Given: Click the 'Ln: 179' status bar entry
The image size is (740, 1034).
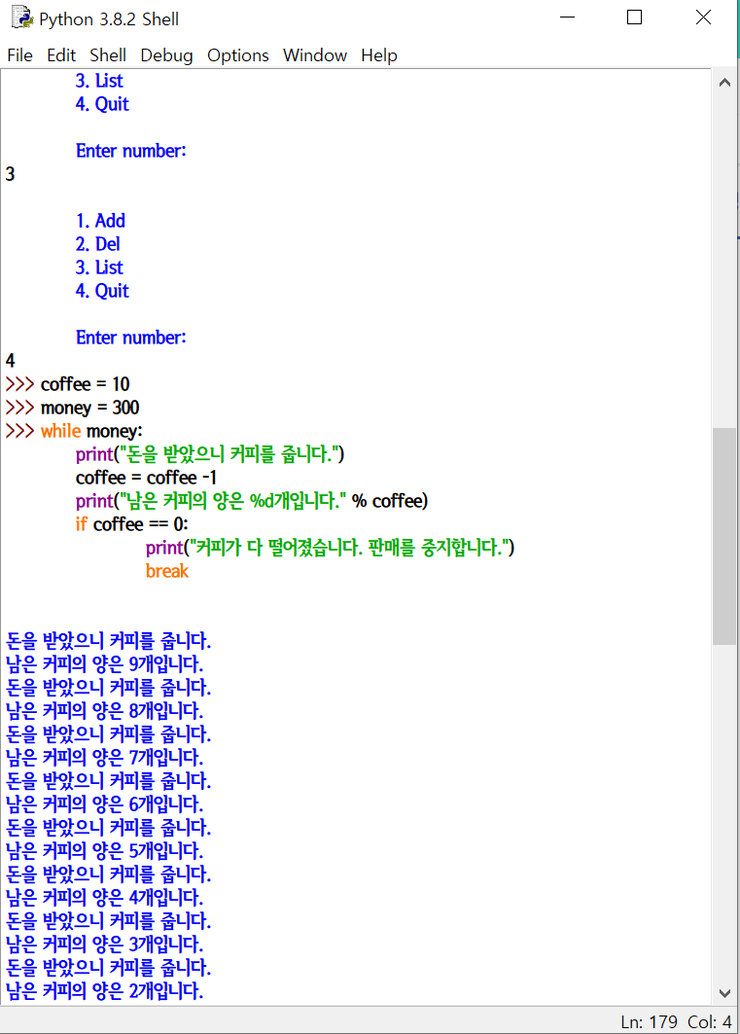Looking at the screenshot, I should tap(649, 1022).
